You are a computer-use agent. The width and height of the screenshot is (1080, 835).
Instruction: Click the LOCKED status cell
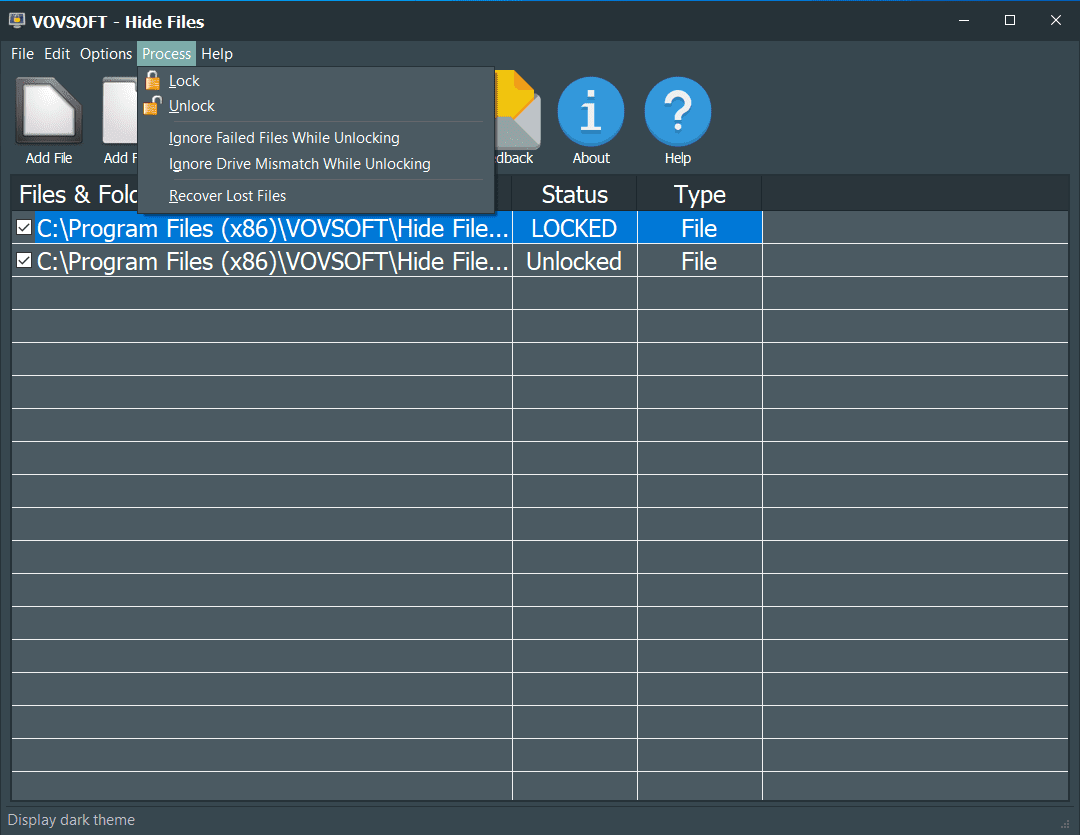[x=574, y=228]
